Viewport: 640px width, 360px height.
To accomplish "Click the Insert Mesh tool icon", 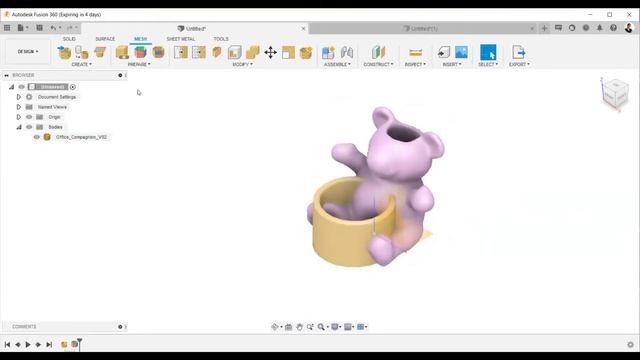I will pyautogui.click(x=64, y=52).
